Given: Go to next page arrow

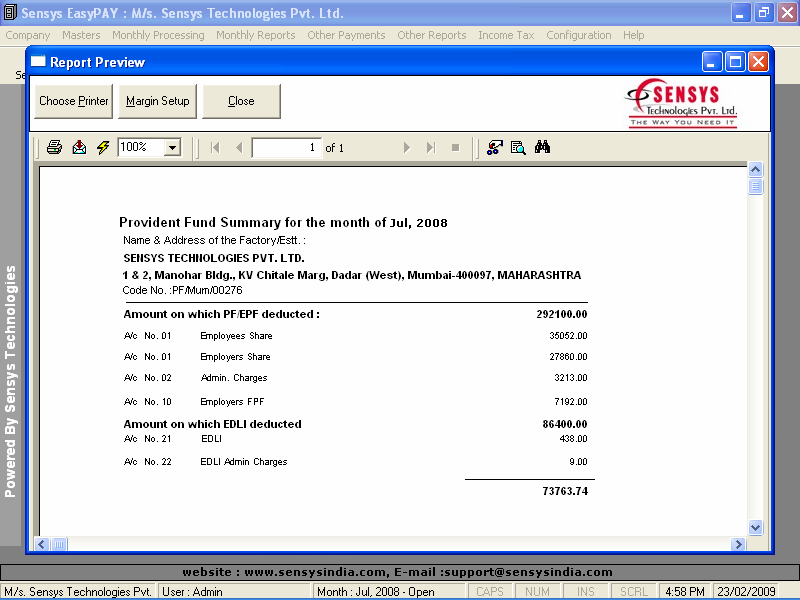Looking at the screenshot, I should pyautogui.click(x=407, y=147).
